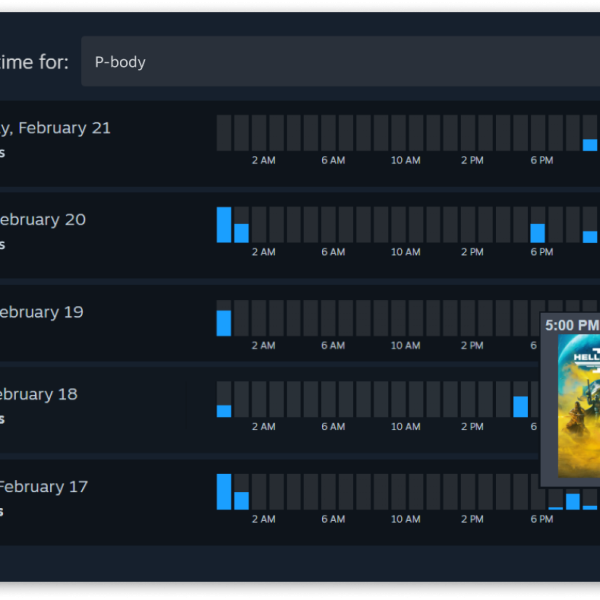
Task: Select the empty 2 PM bar on February 19
Action: (x=468, y=318)
